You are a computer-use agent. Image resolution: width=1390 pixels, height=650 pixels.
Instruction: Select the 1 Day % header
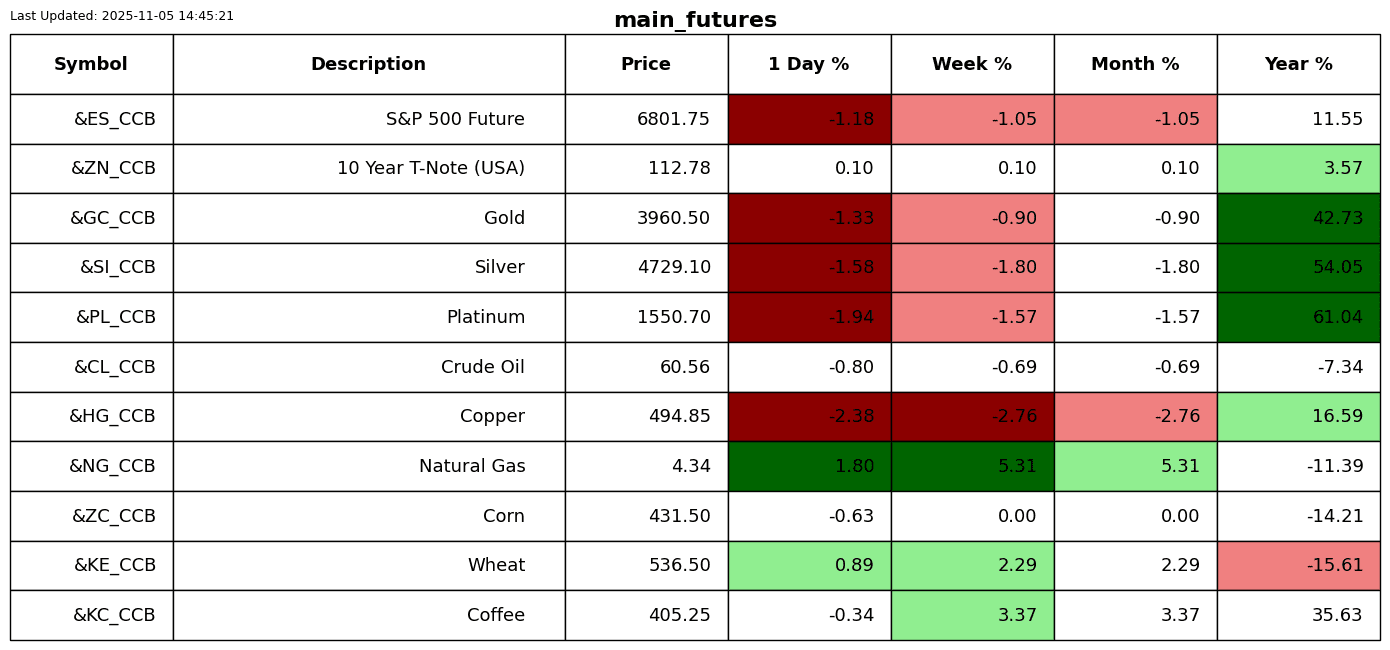[x=809, y=64]
